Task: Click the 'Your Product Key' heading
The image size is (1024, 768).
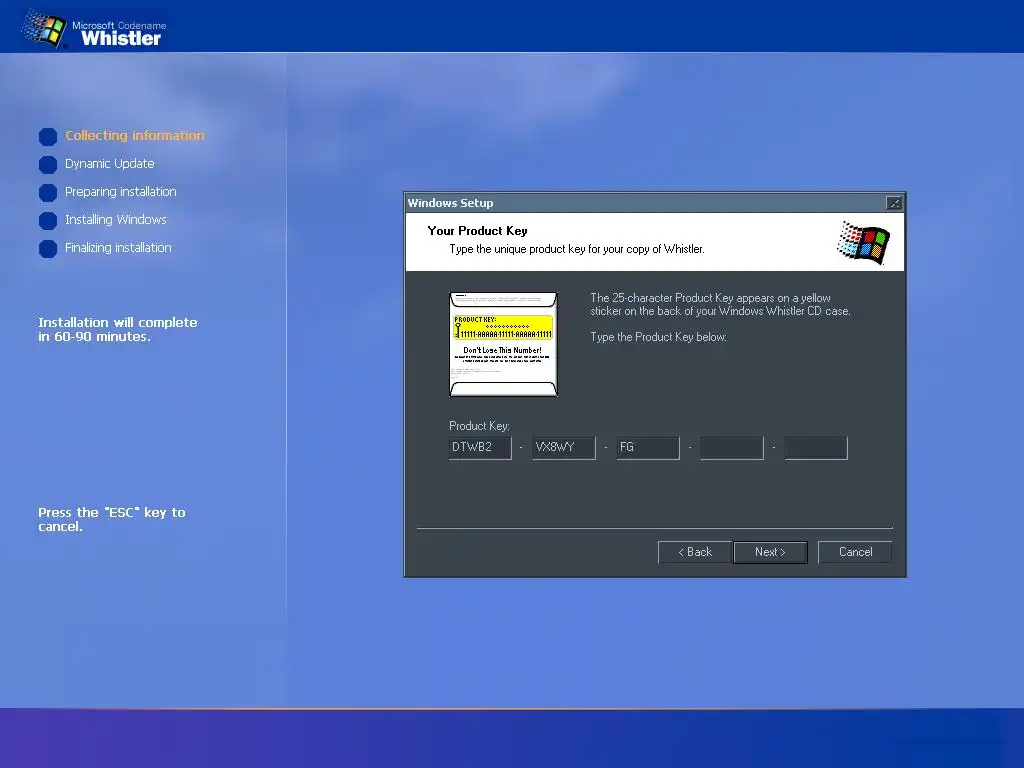Action: (477, 231)
